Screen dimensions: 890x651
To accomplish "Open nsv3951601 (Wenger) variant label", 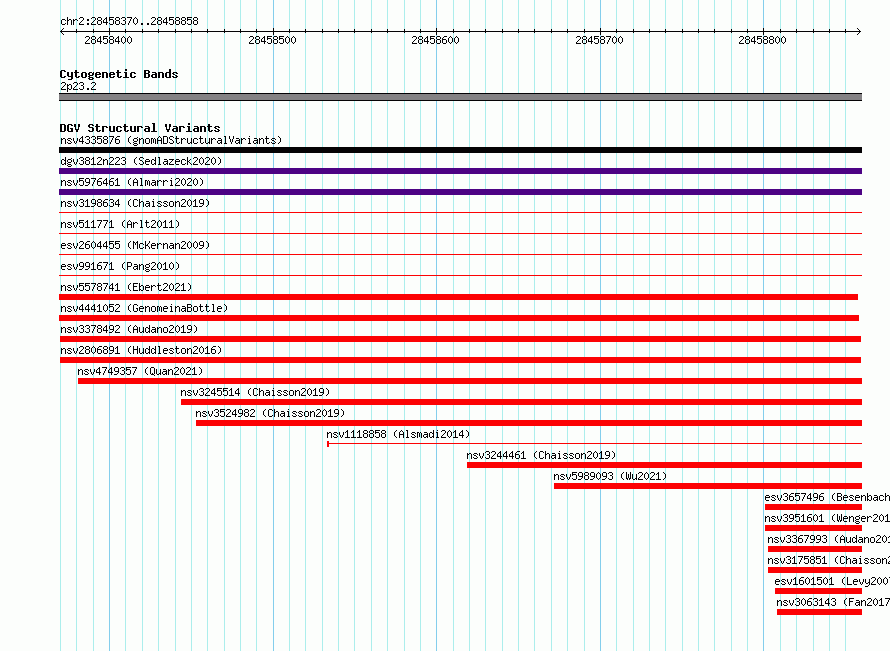I will (827, 518).
